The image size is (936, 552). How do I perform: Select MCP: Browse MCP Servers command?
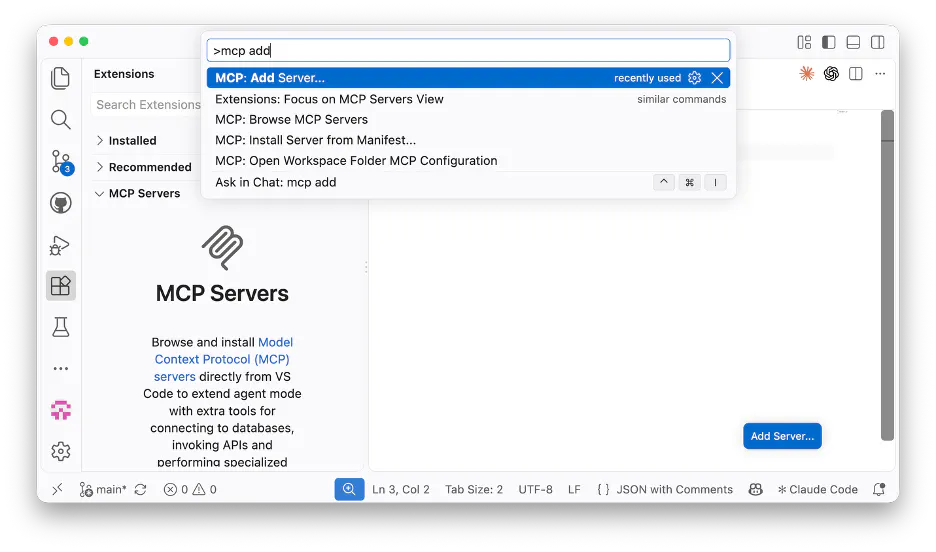point(468,119)
